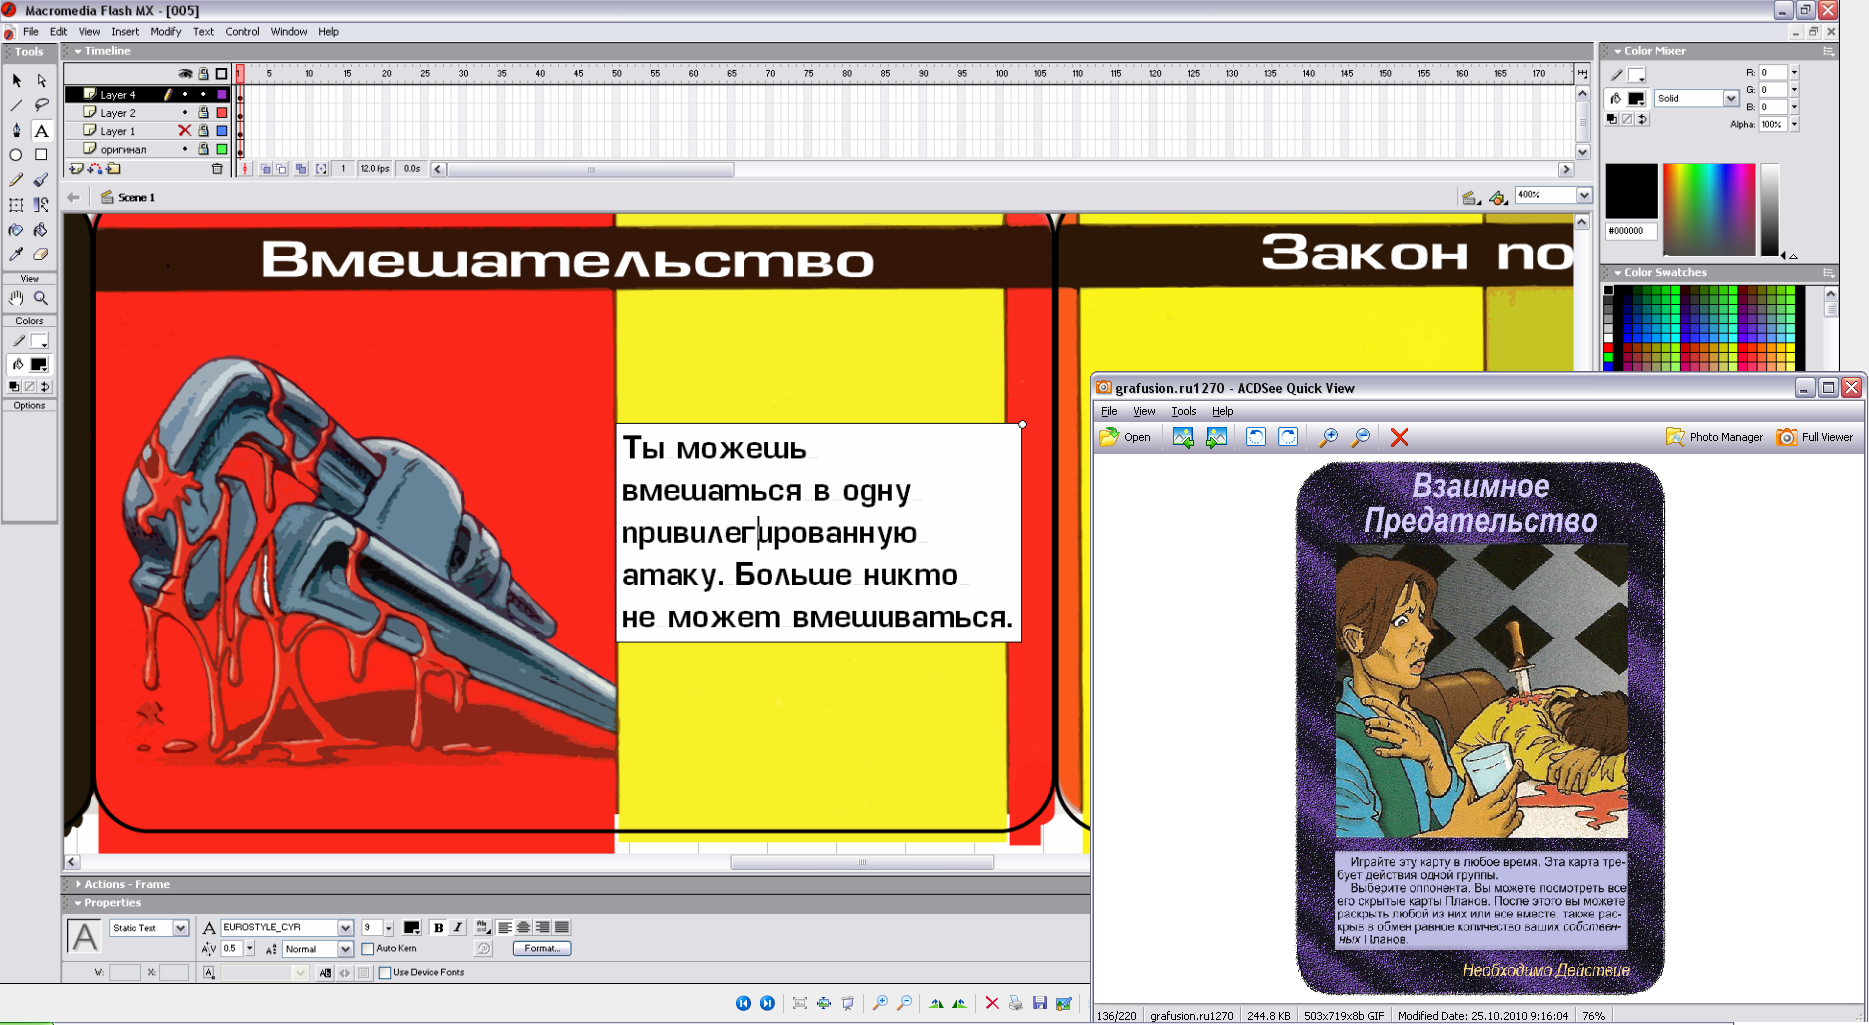Choose the Lasso tool

(41, 105)
